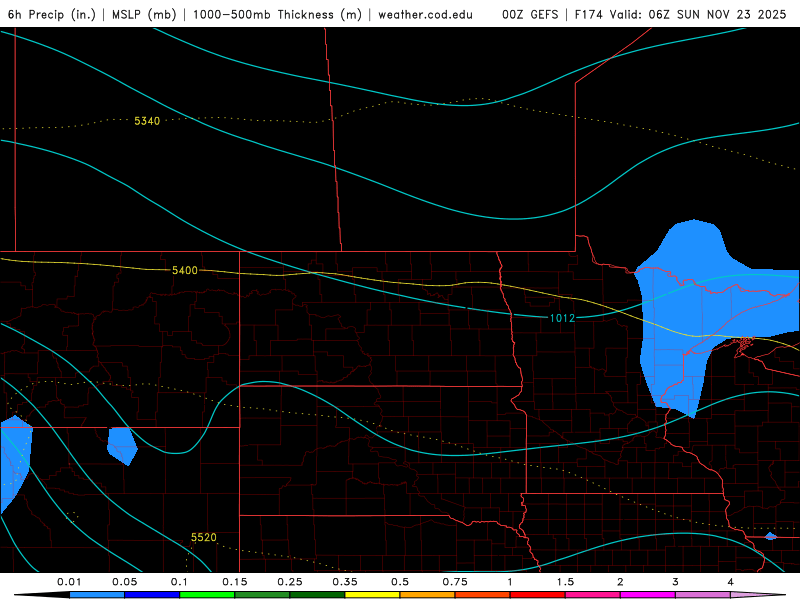Click the 'MSLP (mb)' header label
800x600 pixels.
tap(144, 14)
